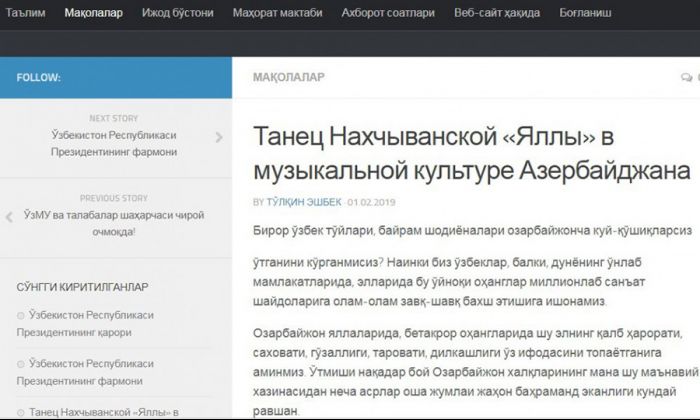
Task: Open the Маҳорат мактаби menu item
Action: tap(277, 12)
